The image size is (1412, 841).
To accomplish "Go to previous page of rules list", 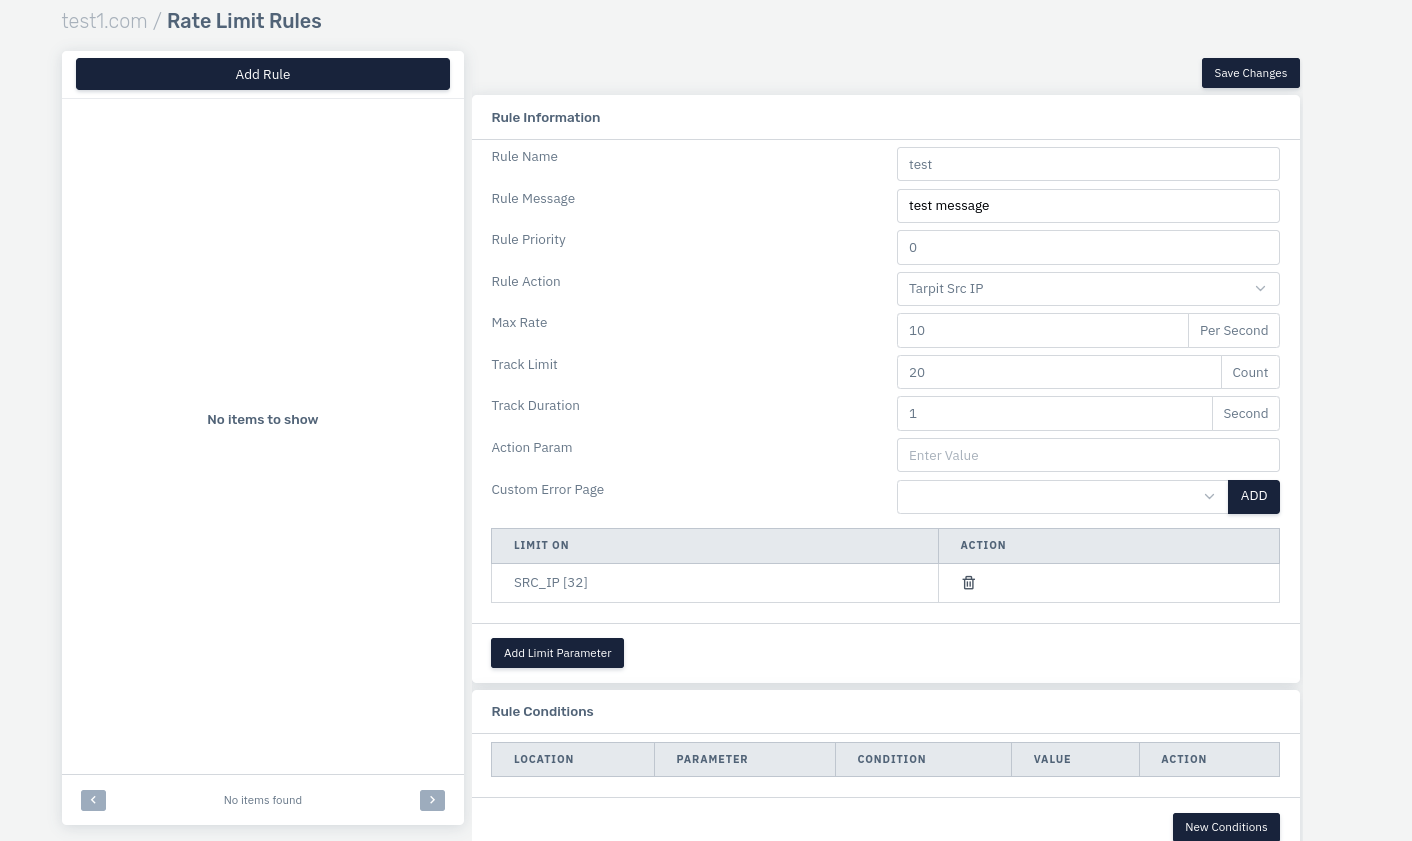I will point(93,800).
